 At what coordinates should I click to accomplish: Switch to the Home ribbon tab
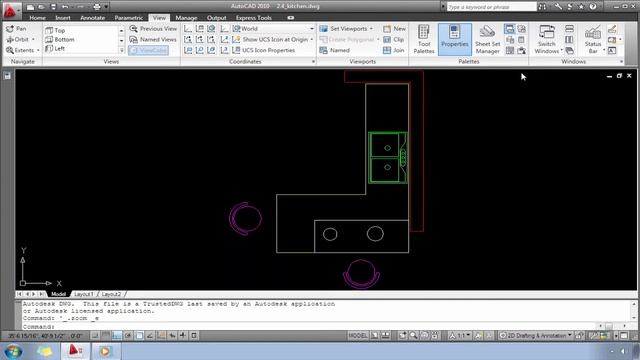coord(37,18)
